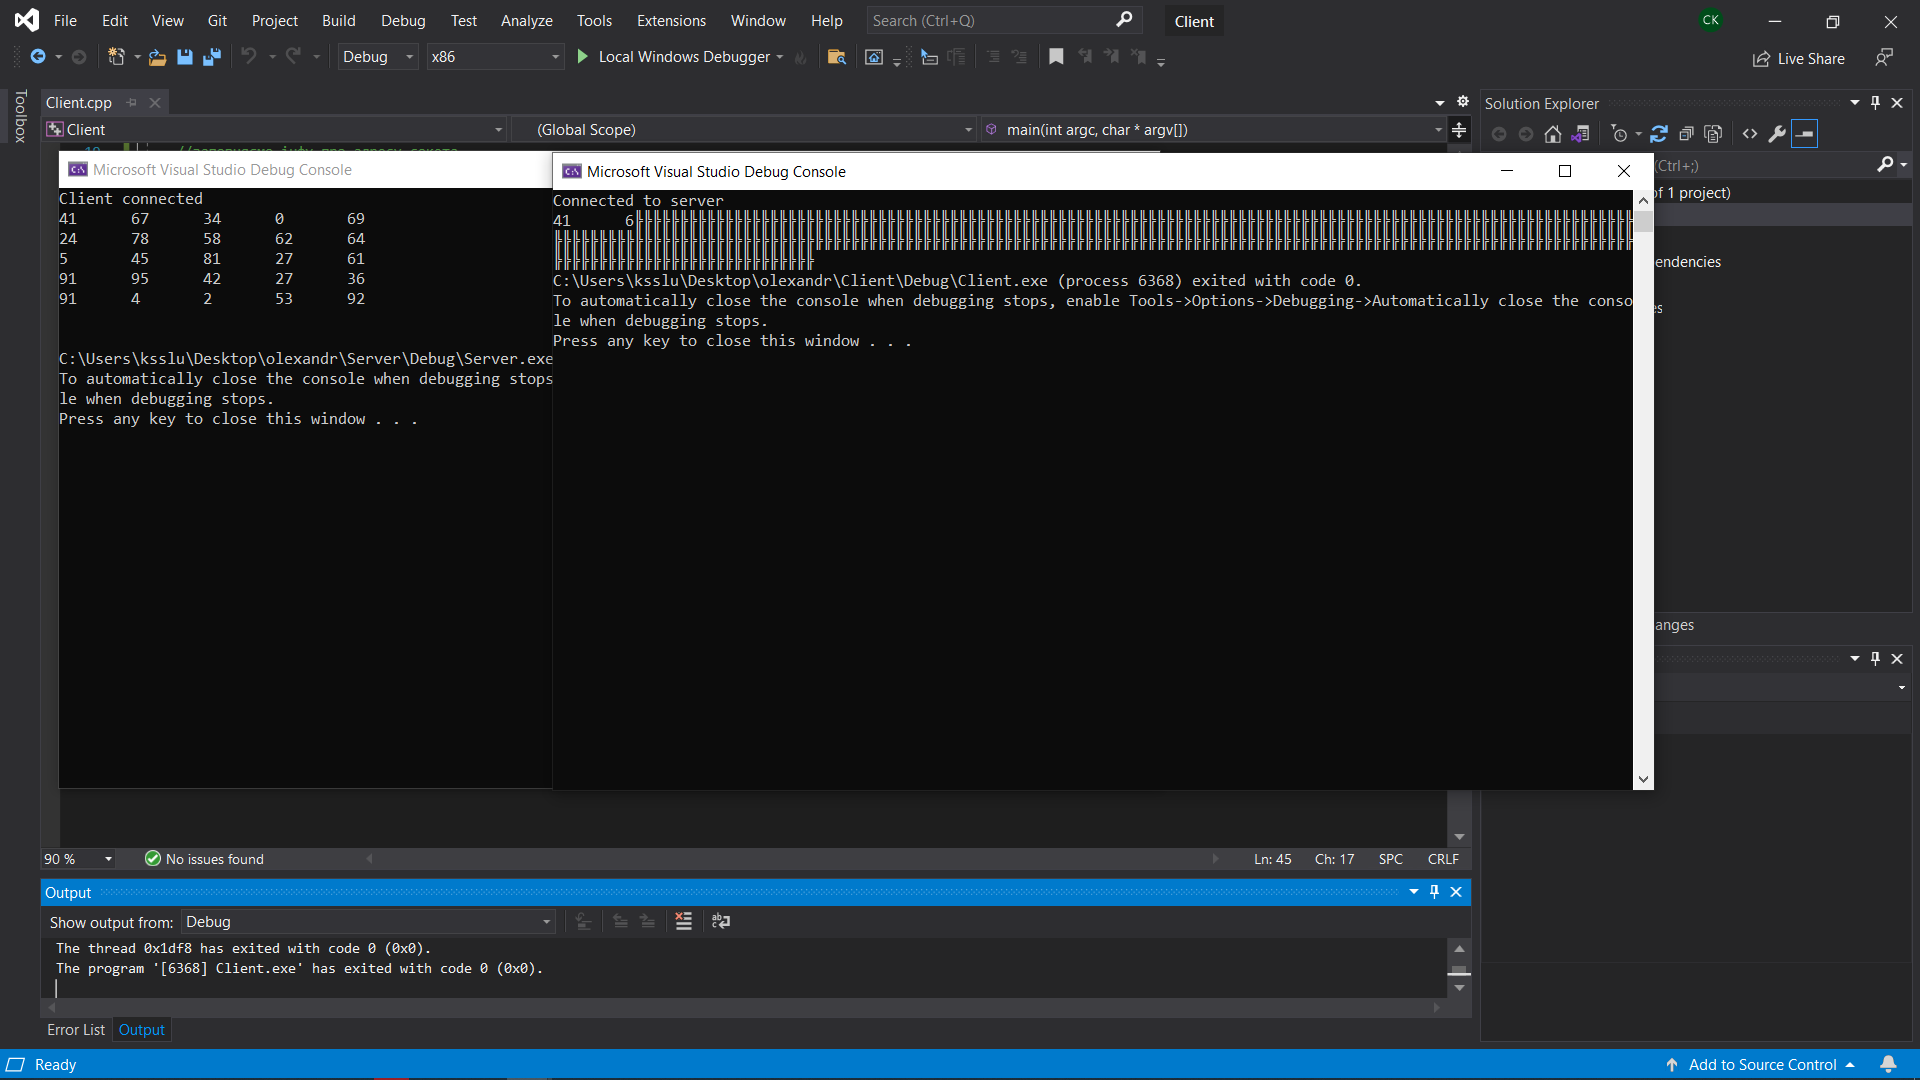Viewport: 1920px width, 1080px height.
Task: Click the New Project toolbar icon
Action: (116, 57)
